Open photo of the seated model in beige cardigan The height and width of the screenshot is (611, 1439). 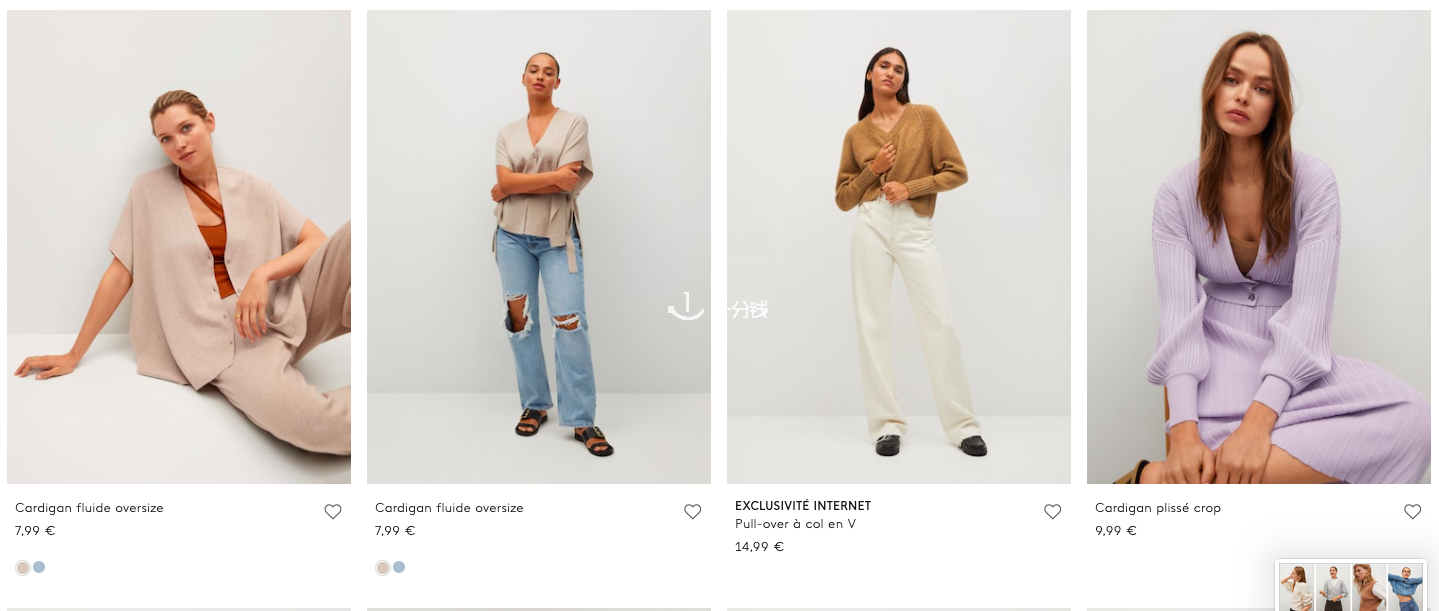(179, 247)
